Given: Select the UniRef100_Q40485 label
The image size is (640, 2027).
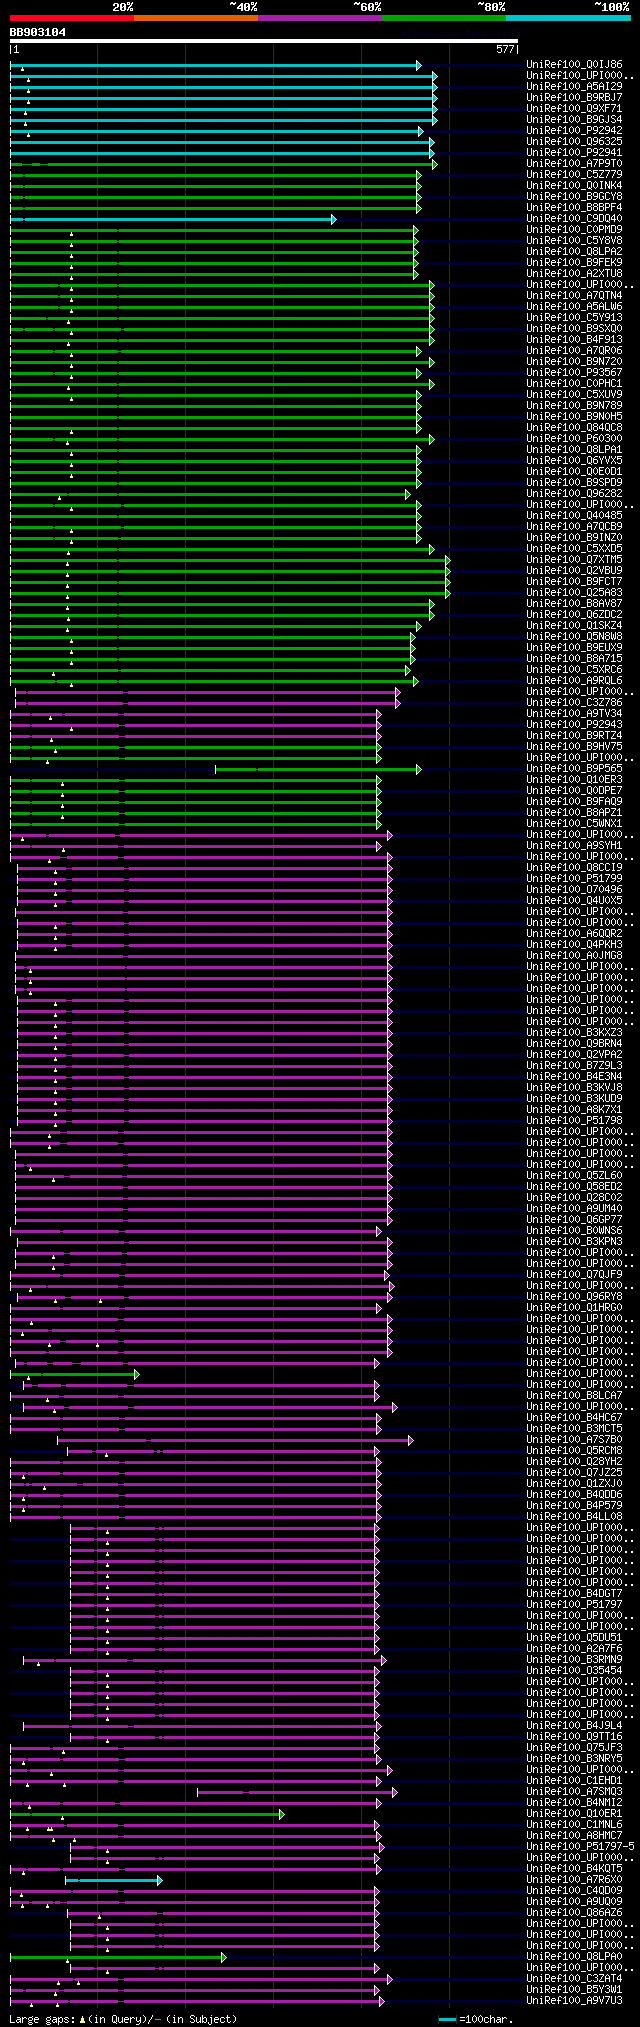Looking at the screenshot, I should (x=574, y=516).
